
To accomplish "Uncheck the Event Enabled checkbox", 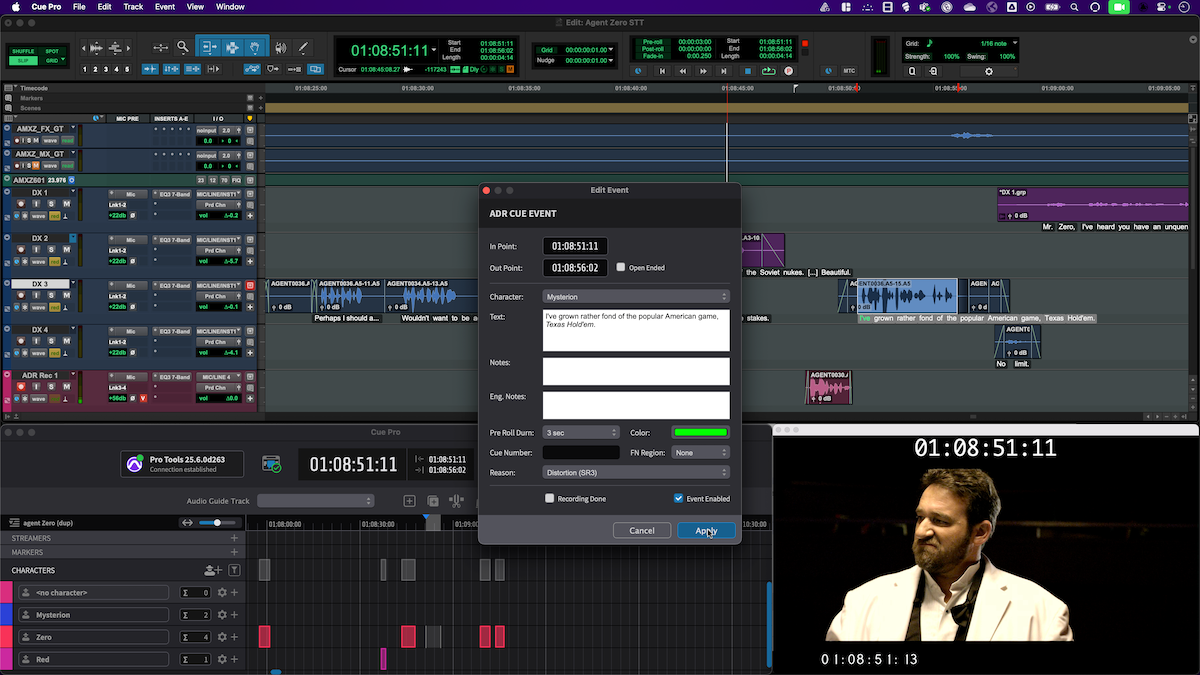I will pos(679,498).
